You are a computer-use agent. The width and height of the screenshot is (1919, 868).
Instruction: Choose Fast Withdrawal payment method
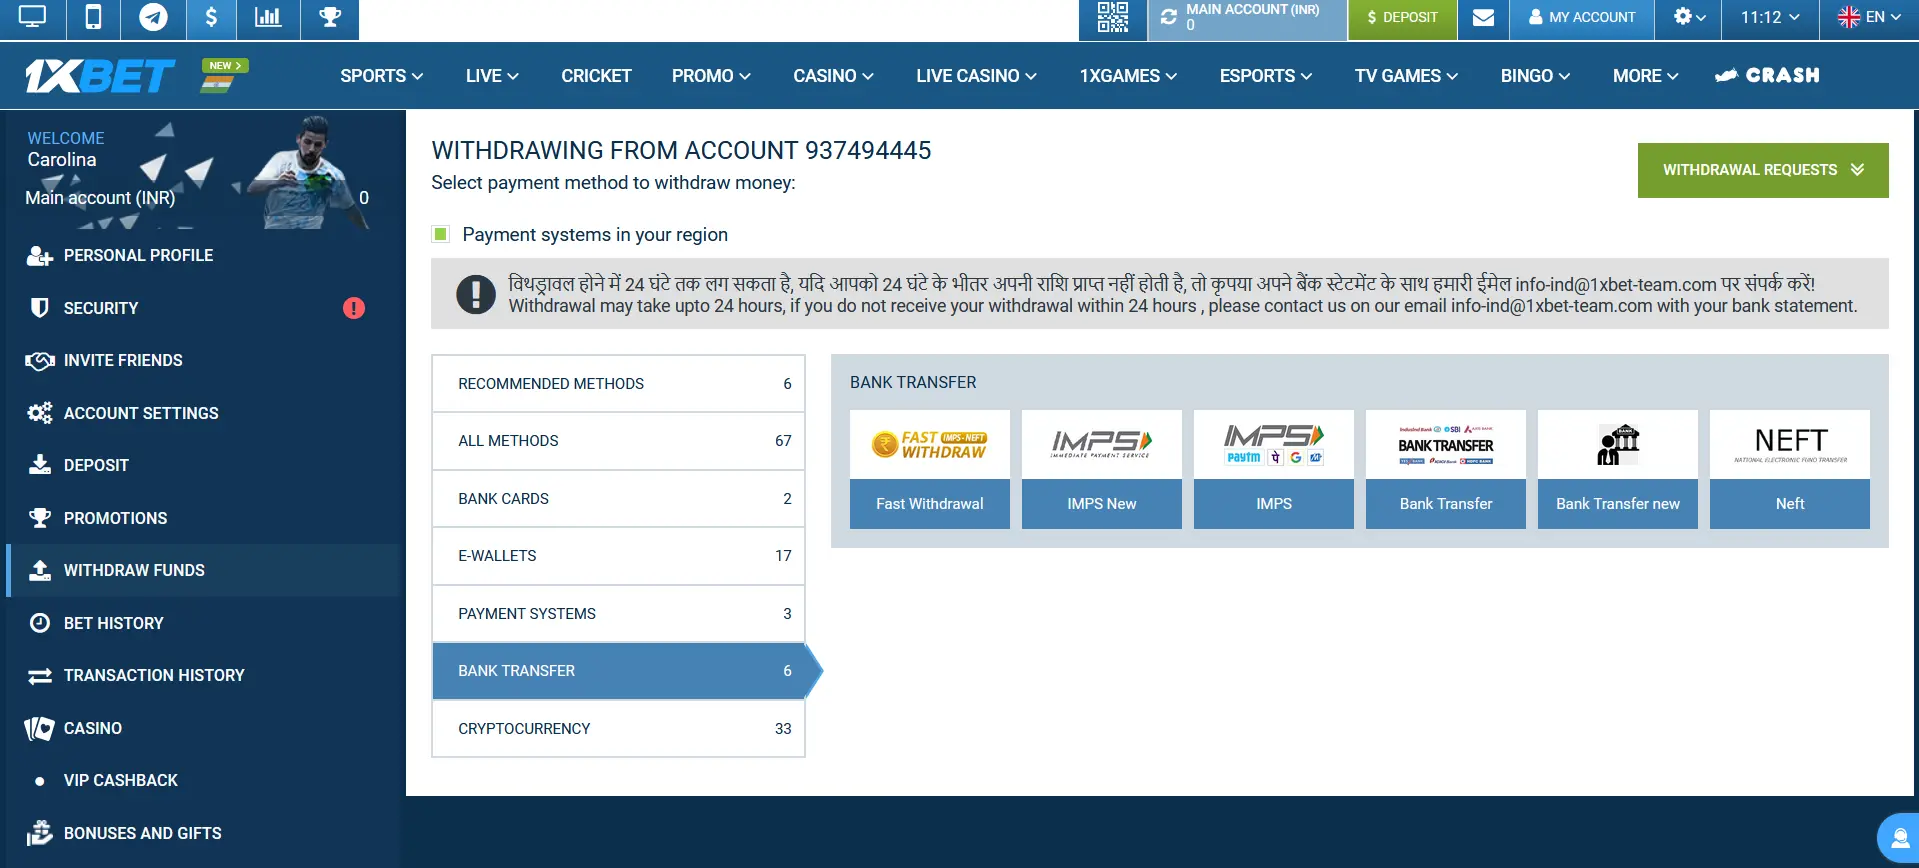(930, 469)
